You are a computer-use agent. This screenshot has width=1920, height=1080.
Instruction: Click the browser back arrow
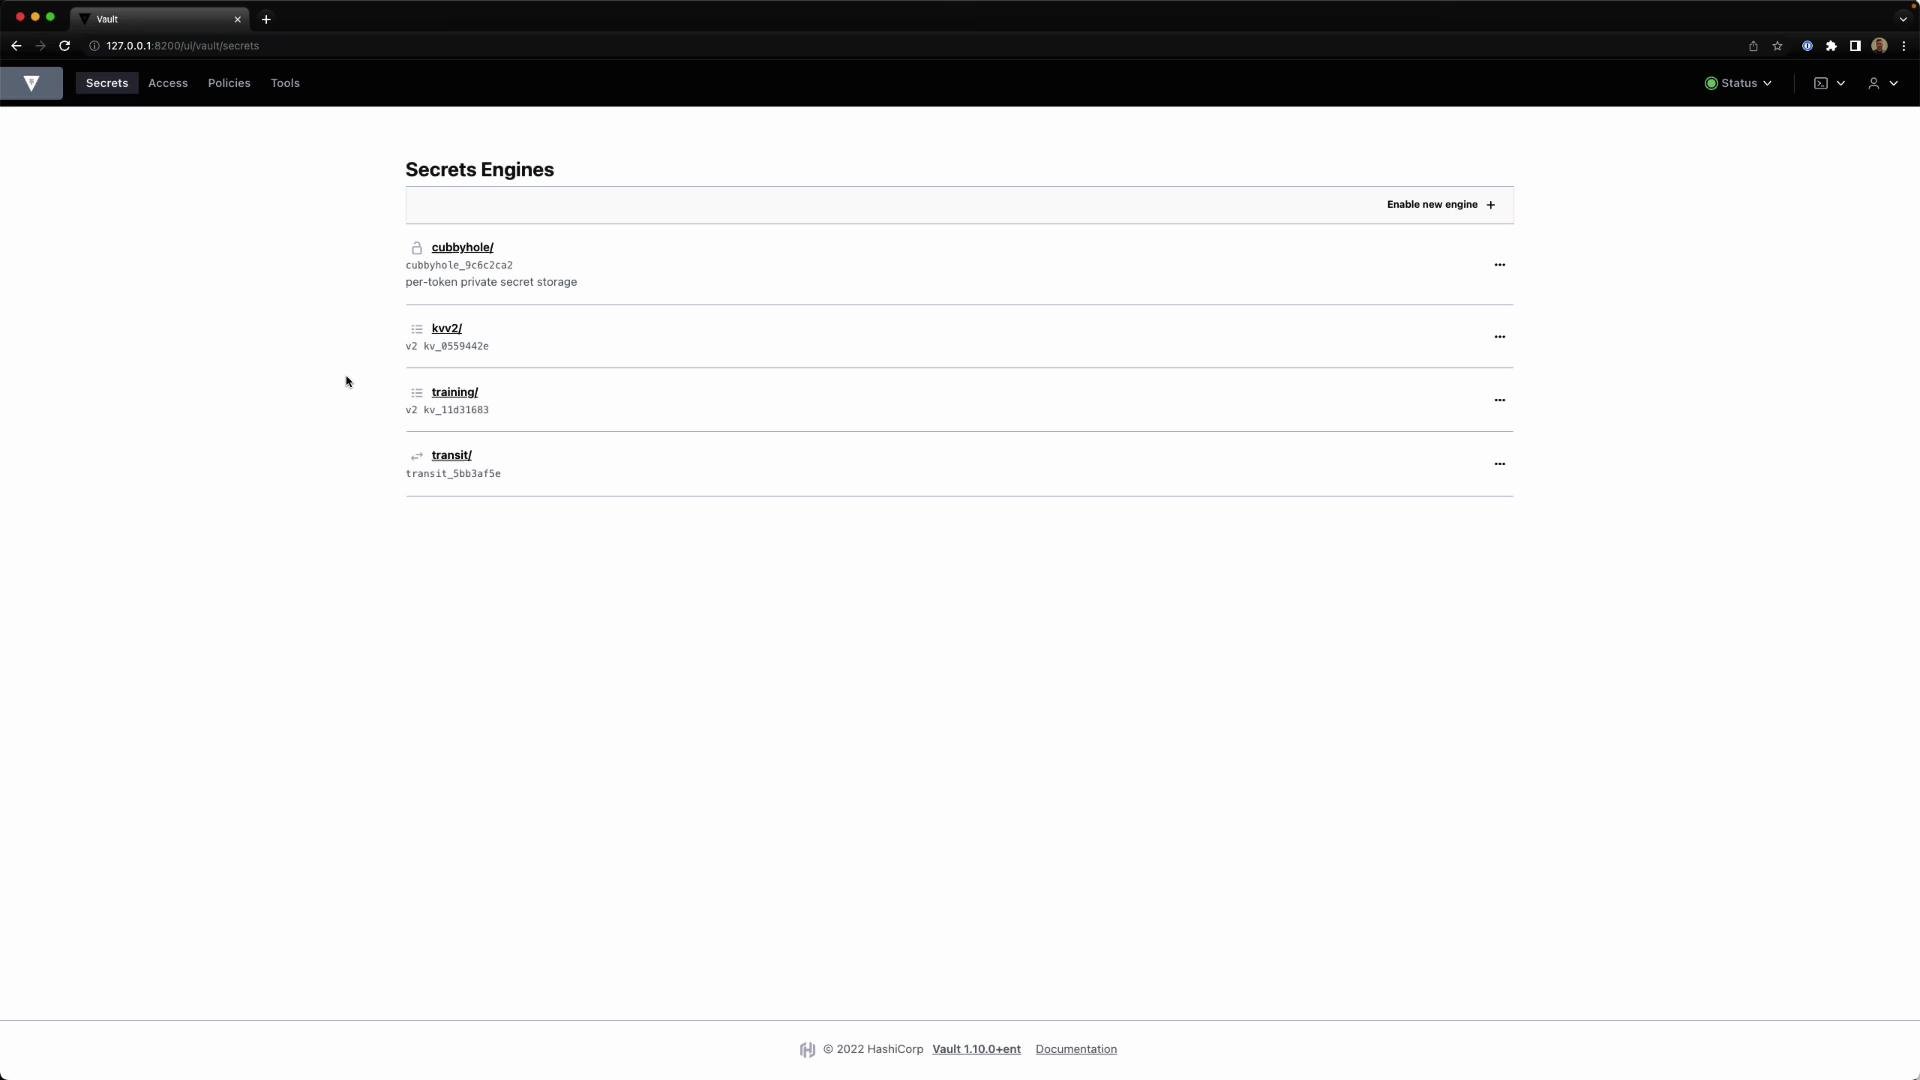16,46
